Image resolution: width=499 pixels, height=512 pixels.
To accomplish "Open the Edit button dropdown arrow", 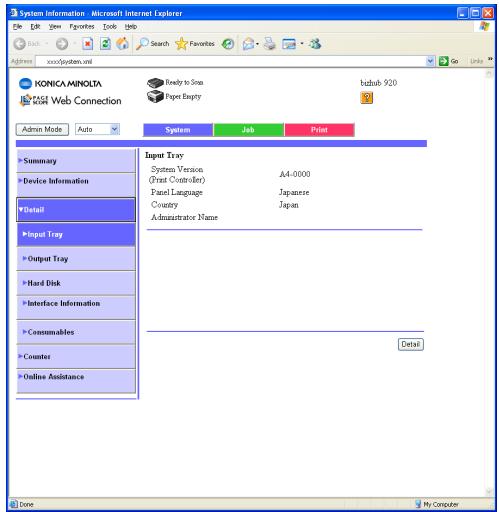I will click(x=302, y=44).
